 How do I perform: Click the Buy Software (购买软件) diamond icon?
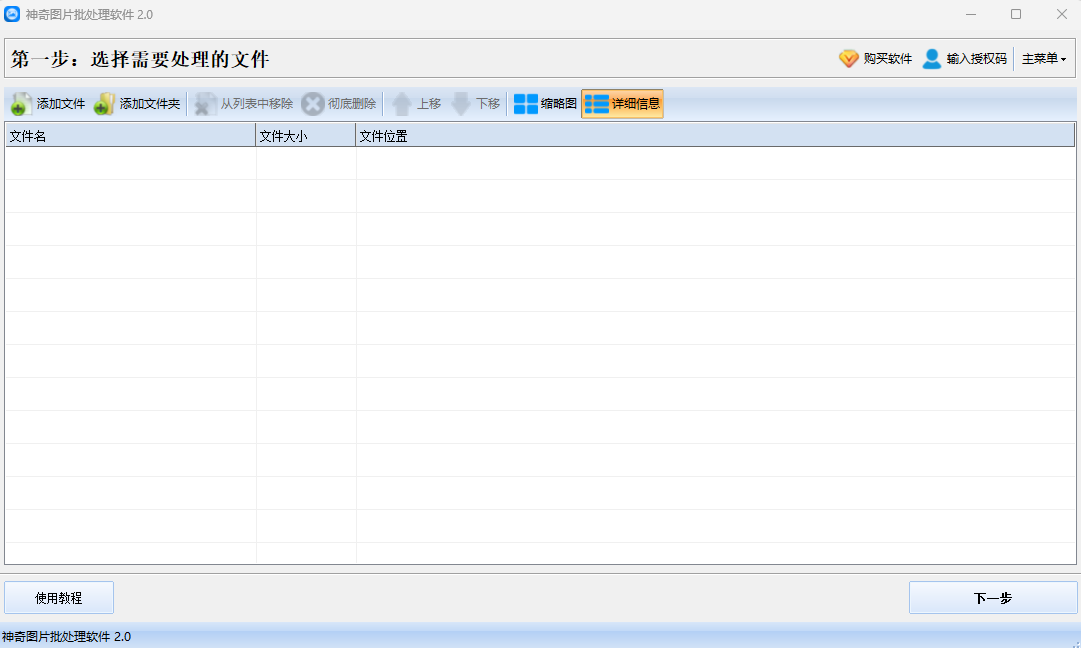[849, 59]
